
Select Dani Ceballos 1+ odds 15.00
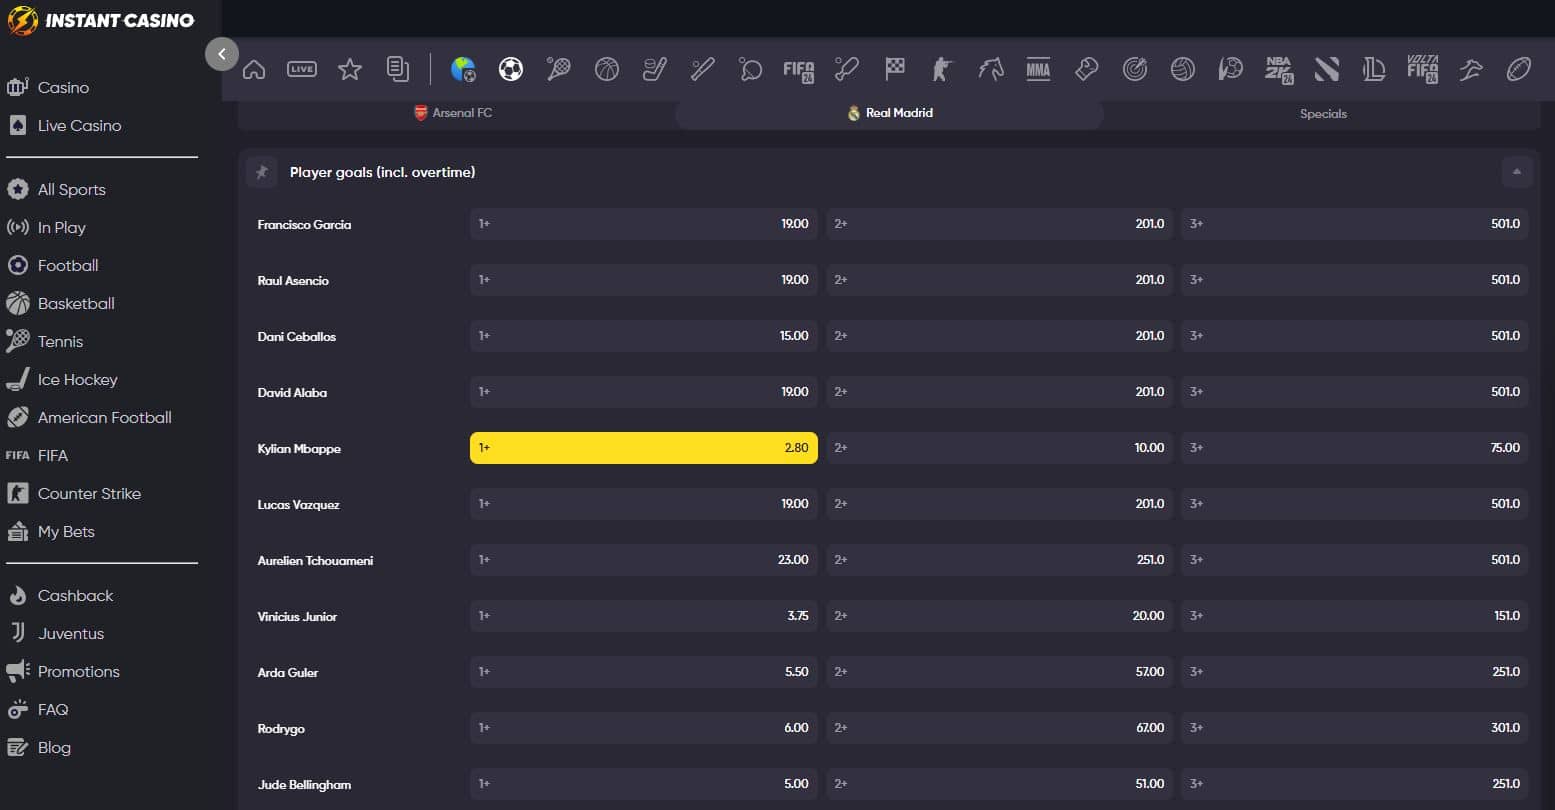[x=644, y=336]
